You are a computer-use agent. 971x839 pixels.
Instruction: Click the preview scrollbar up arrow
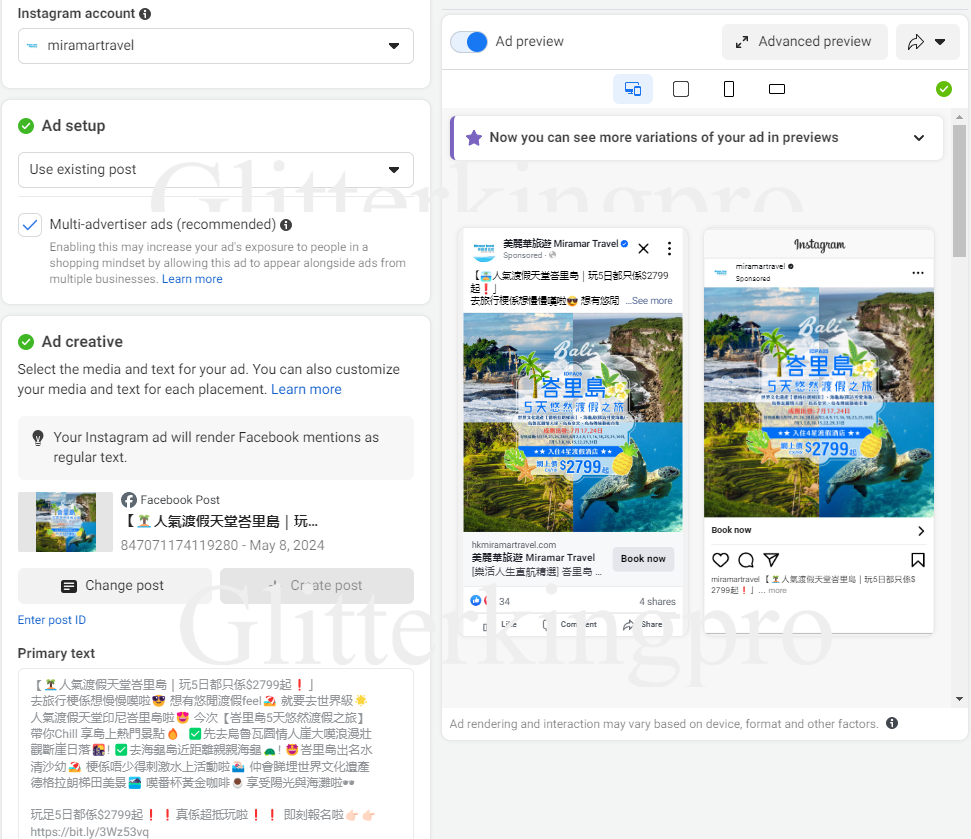click(959, 117)
